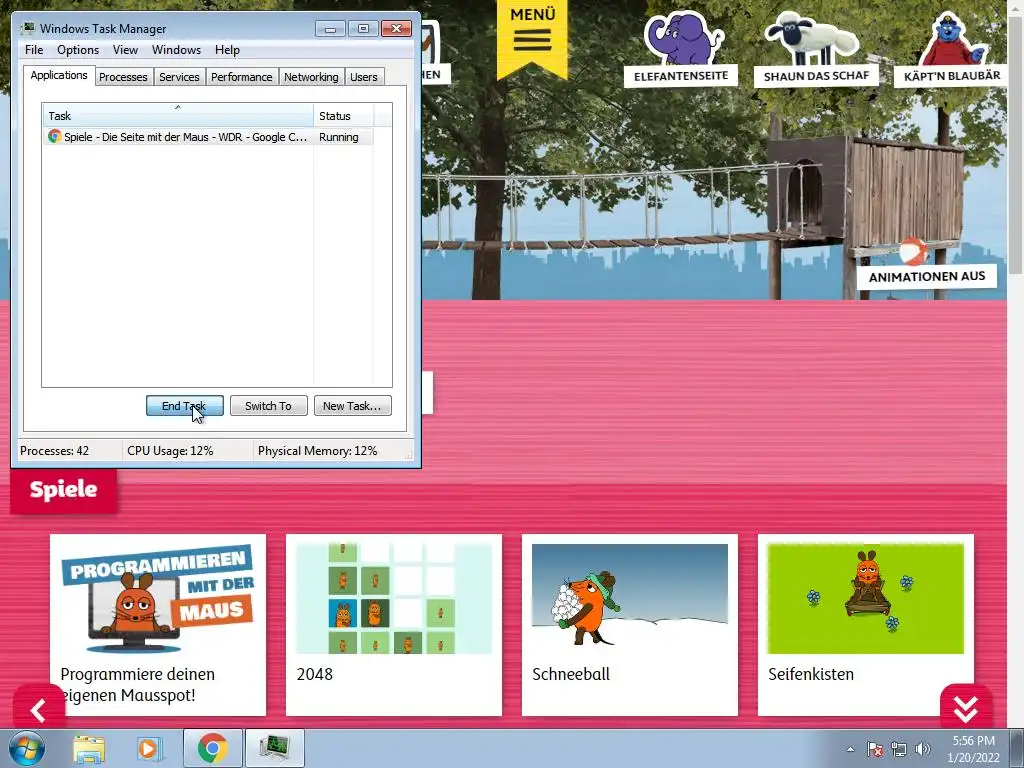Open the Programmieren mit der Maus thumbnail
The height and width of the screenshot is (768, 1024).
158,599
